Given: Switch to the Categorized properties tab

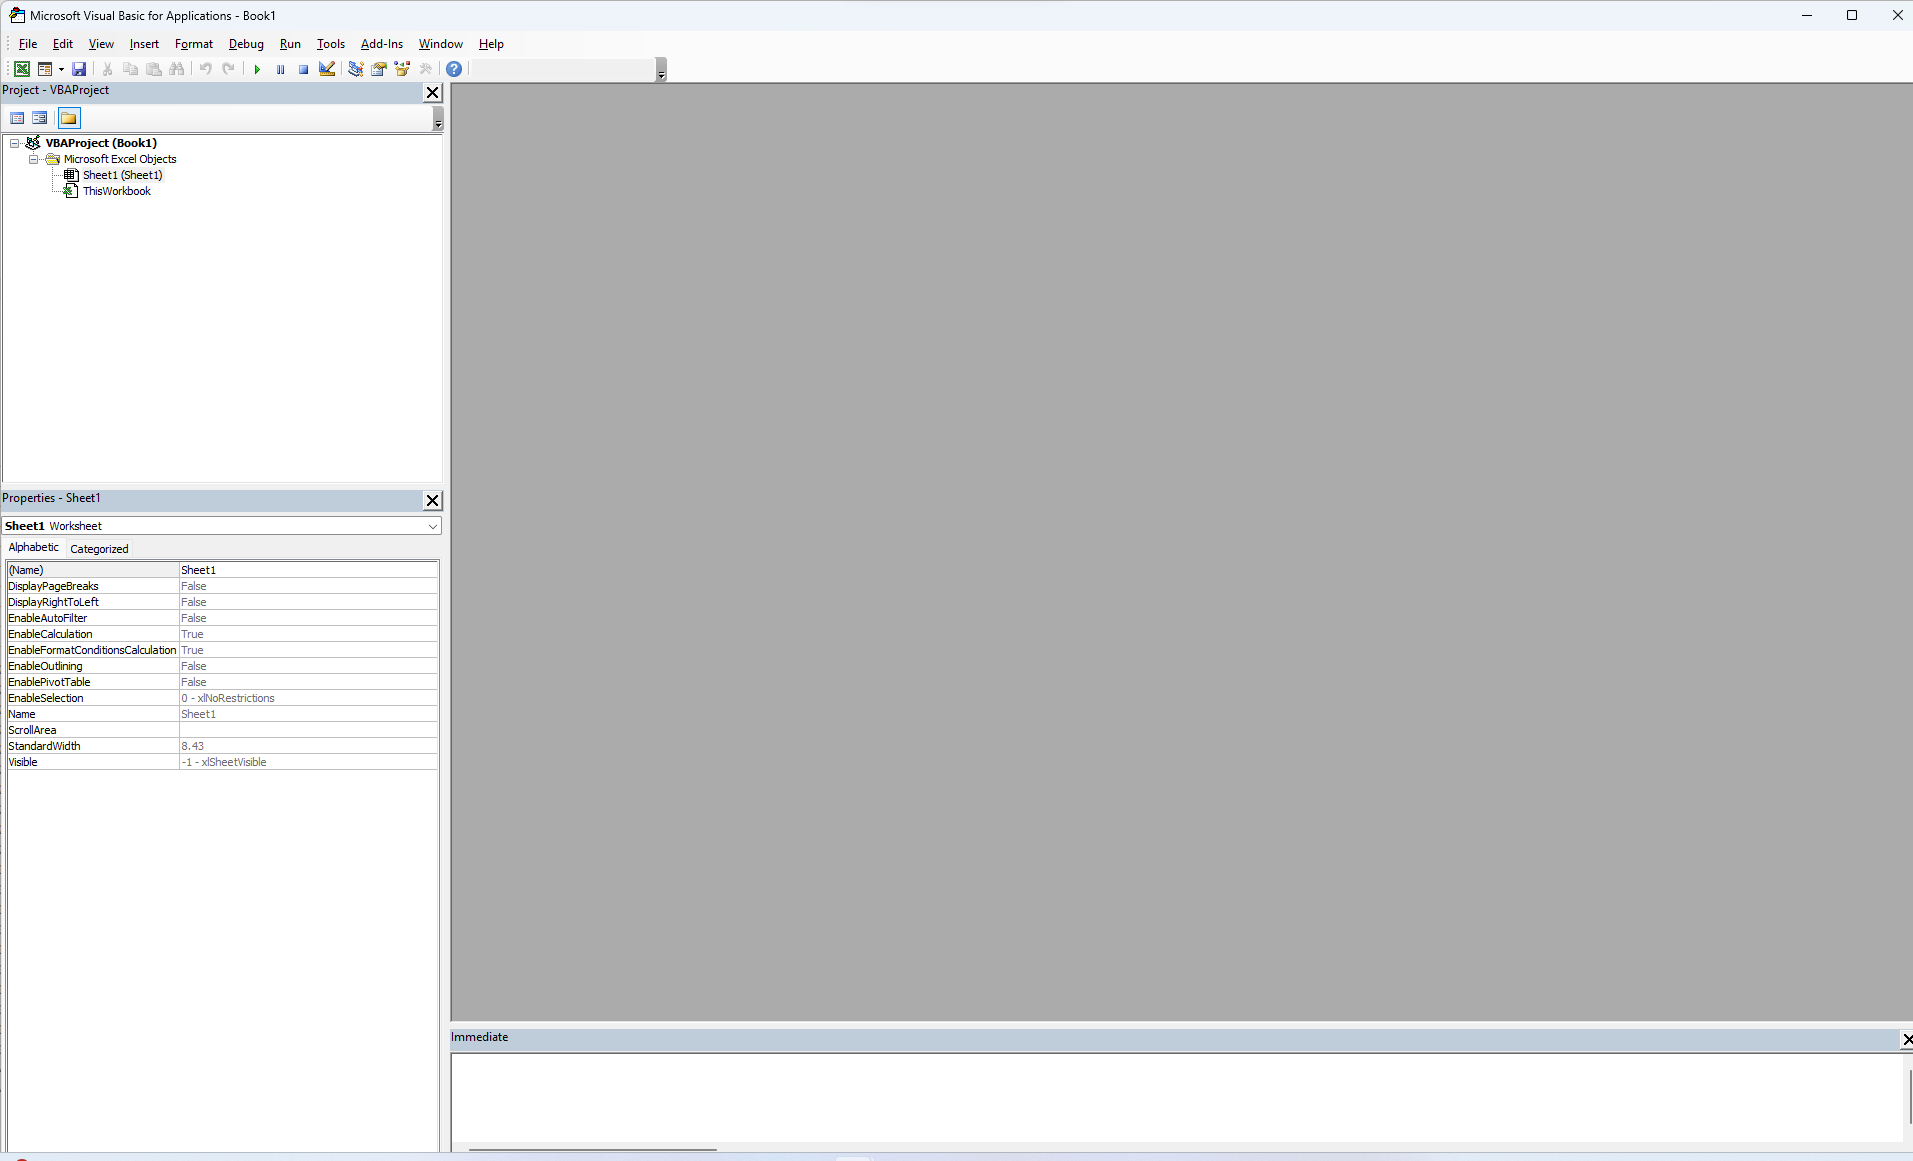Looking at the screenshot, I should coord(99,549).
